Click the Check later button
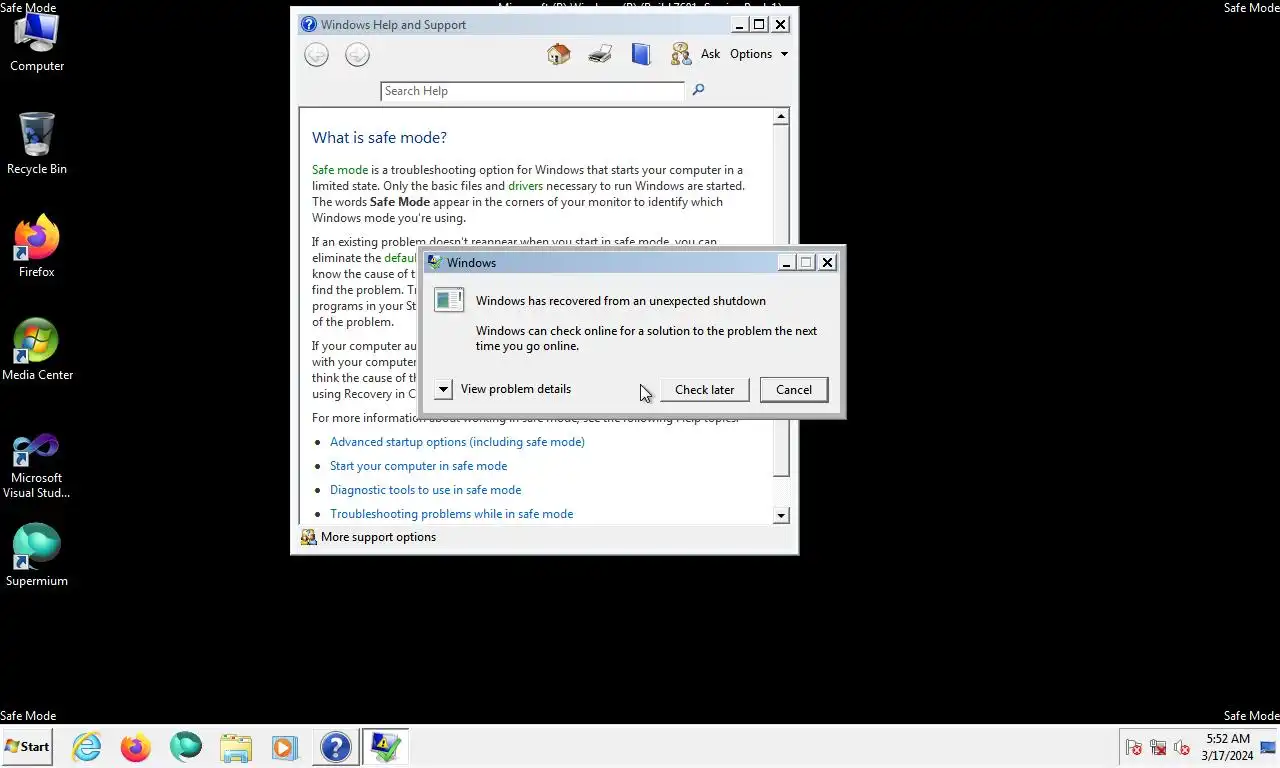This screenshot has width=1280, height=768. [704, 390]
